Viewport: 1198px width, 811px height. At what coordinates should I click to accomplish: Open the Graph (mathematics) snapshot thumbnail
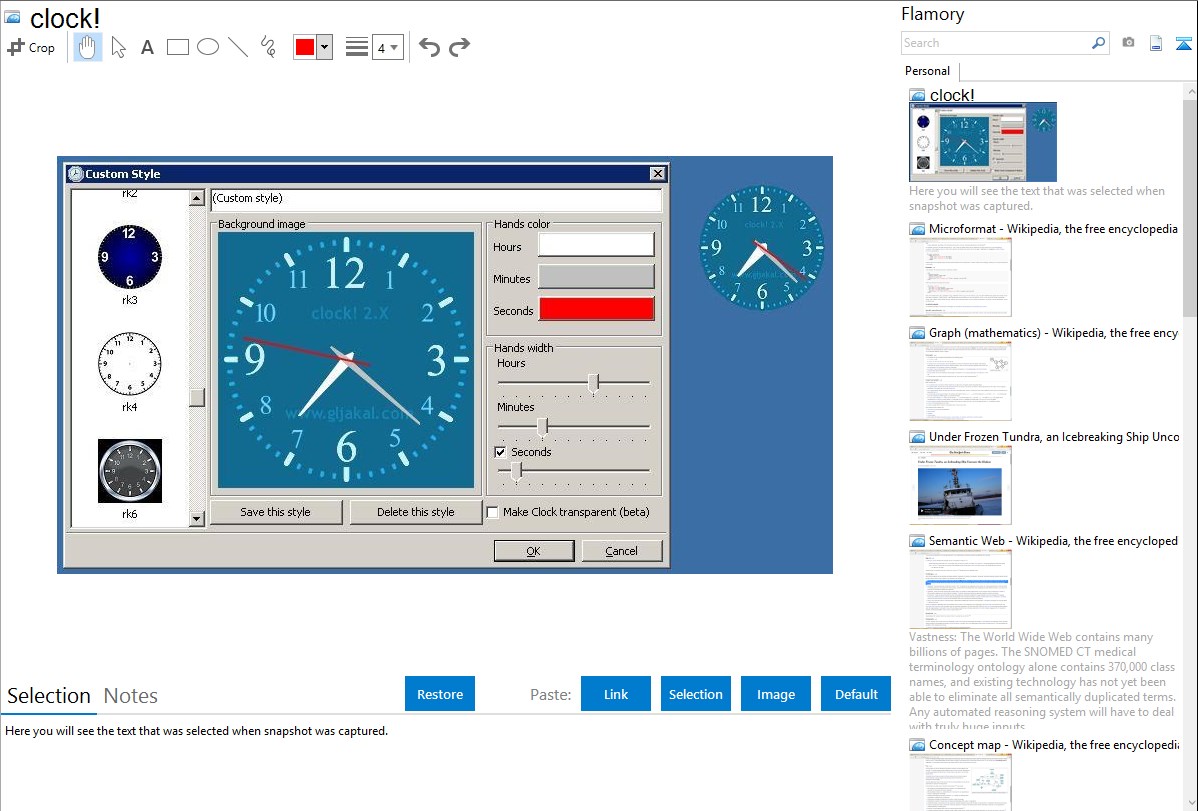[x=960, y=381]
